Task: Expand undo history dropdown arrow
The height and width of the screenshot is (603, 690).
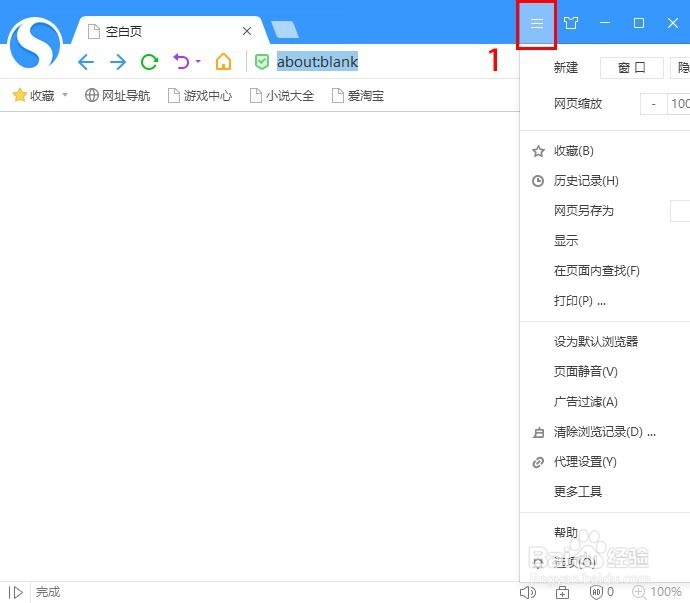Action: (x=198, y=62)
